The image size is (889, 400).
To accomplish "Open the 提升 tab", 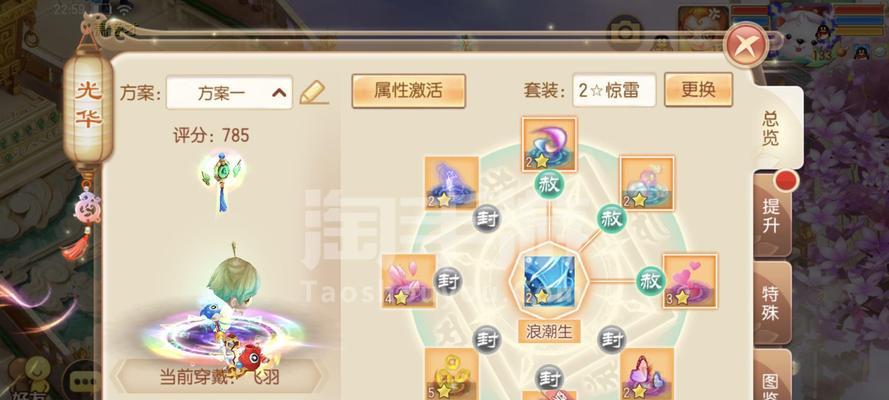I will pos(771,215).
